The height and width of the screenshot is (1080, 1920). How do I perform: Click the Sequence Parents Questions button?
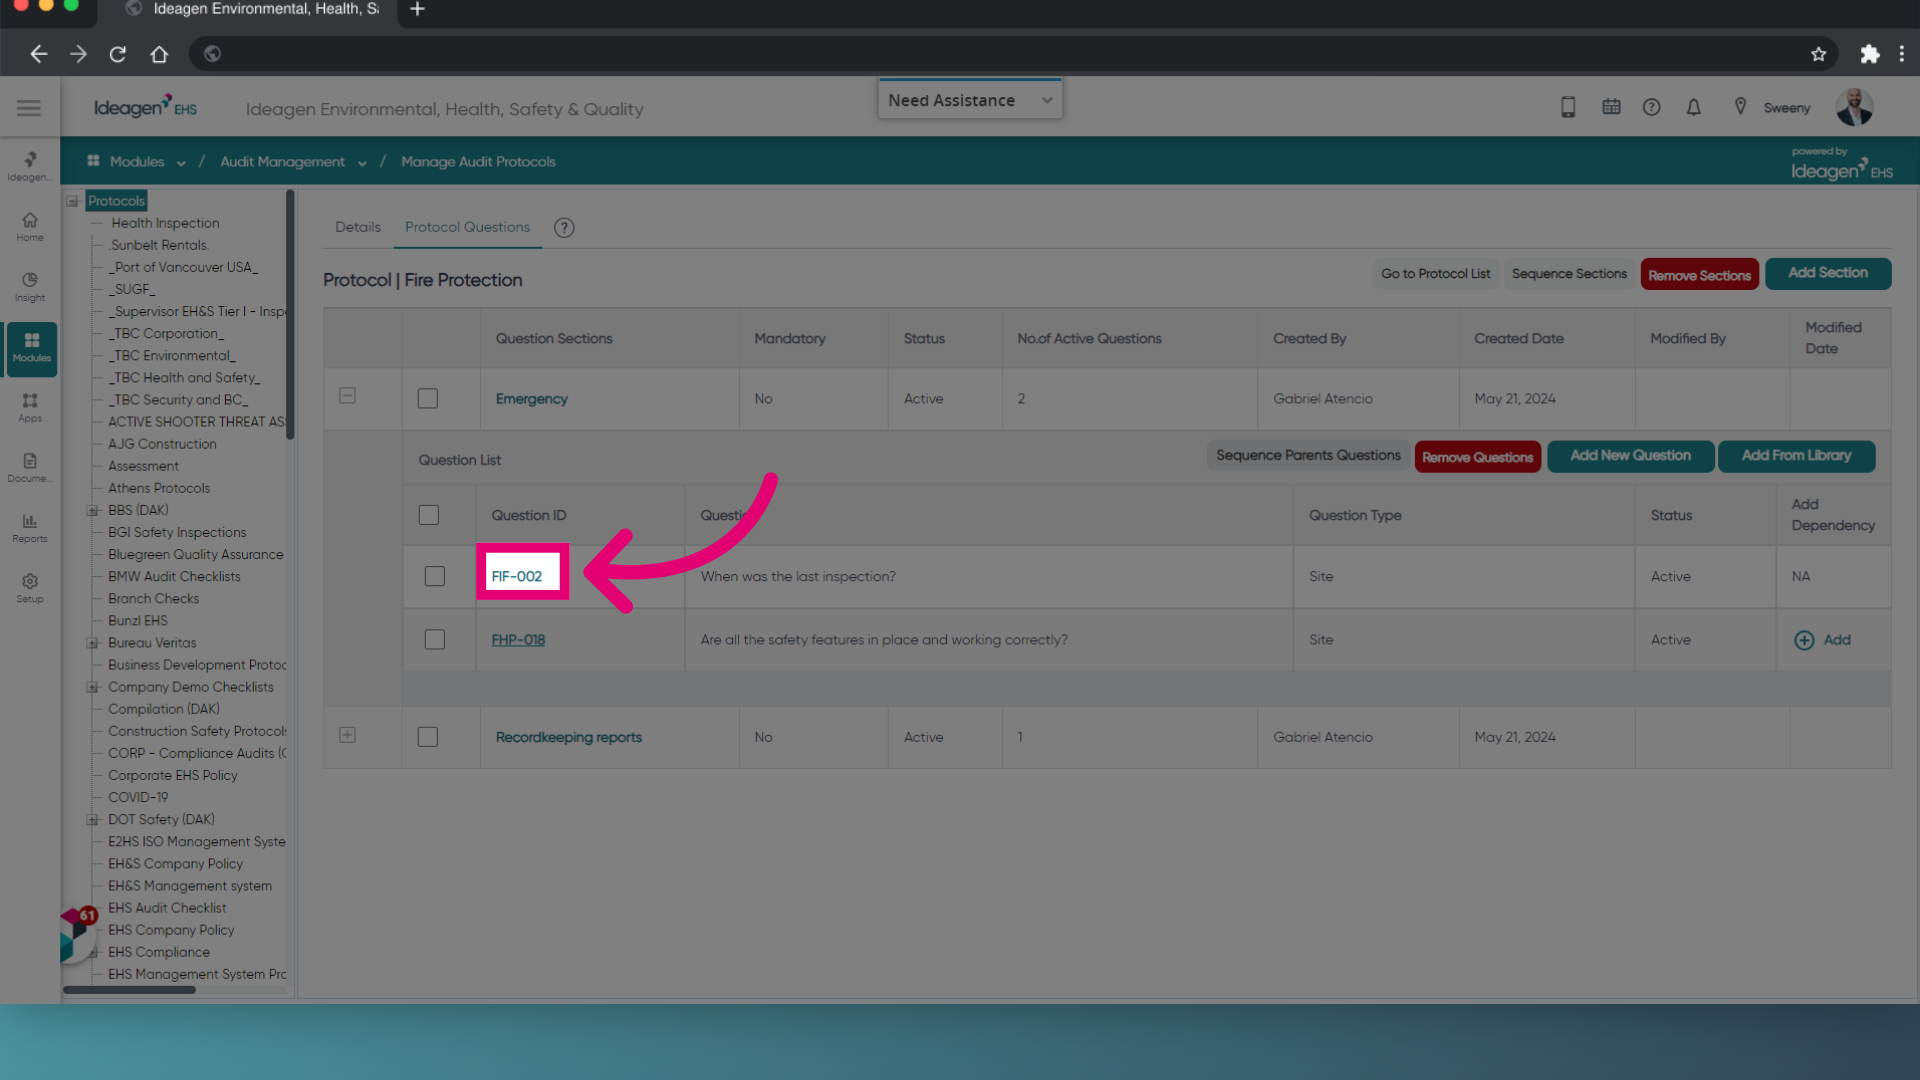pos(1308,456)
